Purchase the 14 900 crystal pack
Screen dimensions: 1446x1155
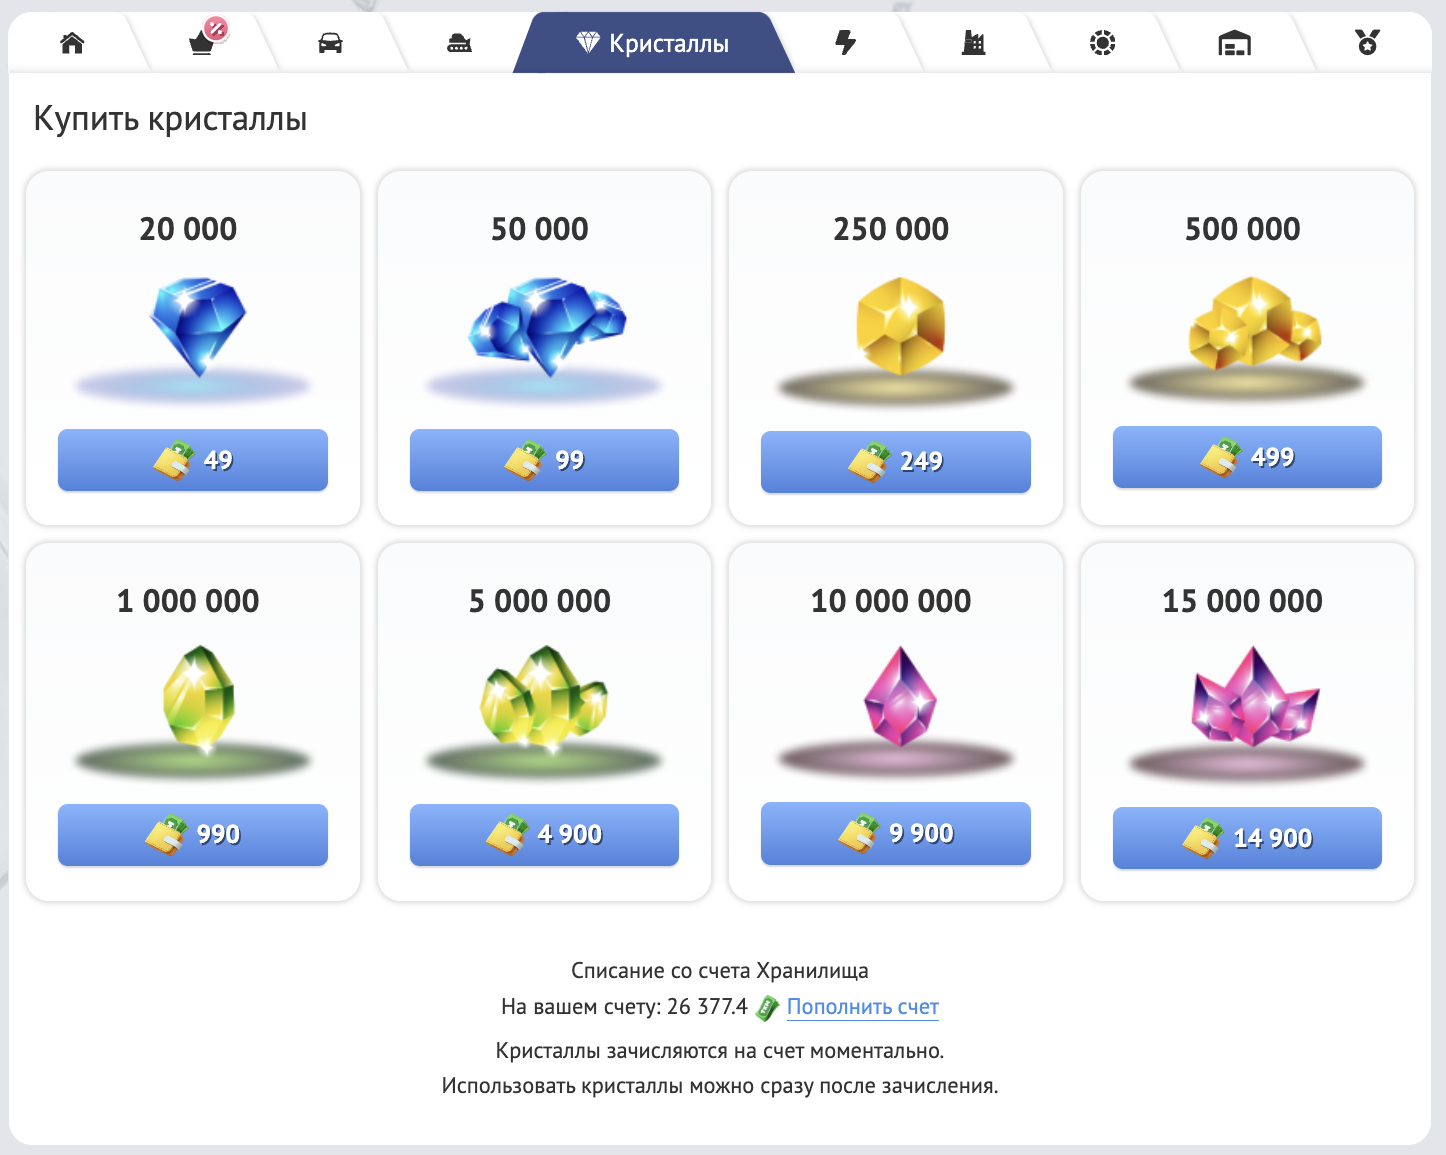pos(1247,838)
